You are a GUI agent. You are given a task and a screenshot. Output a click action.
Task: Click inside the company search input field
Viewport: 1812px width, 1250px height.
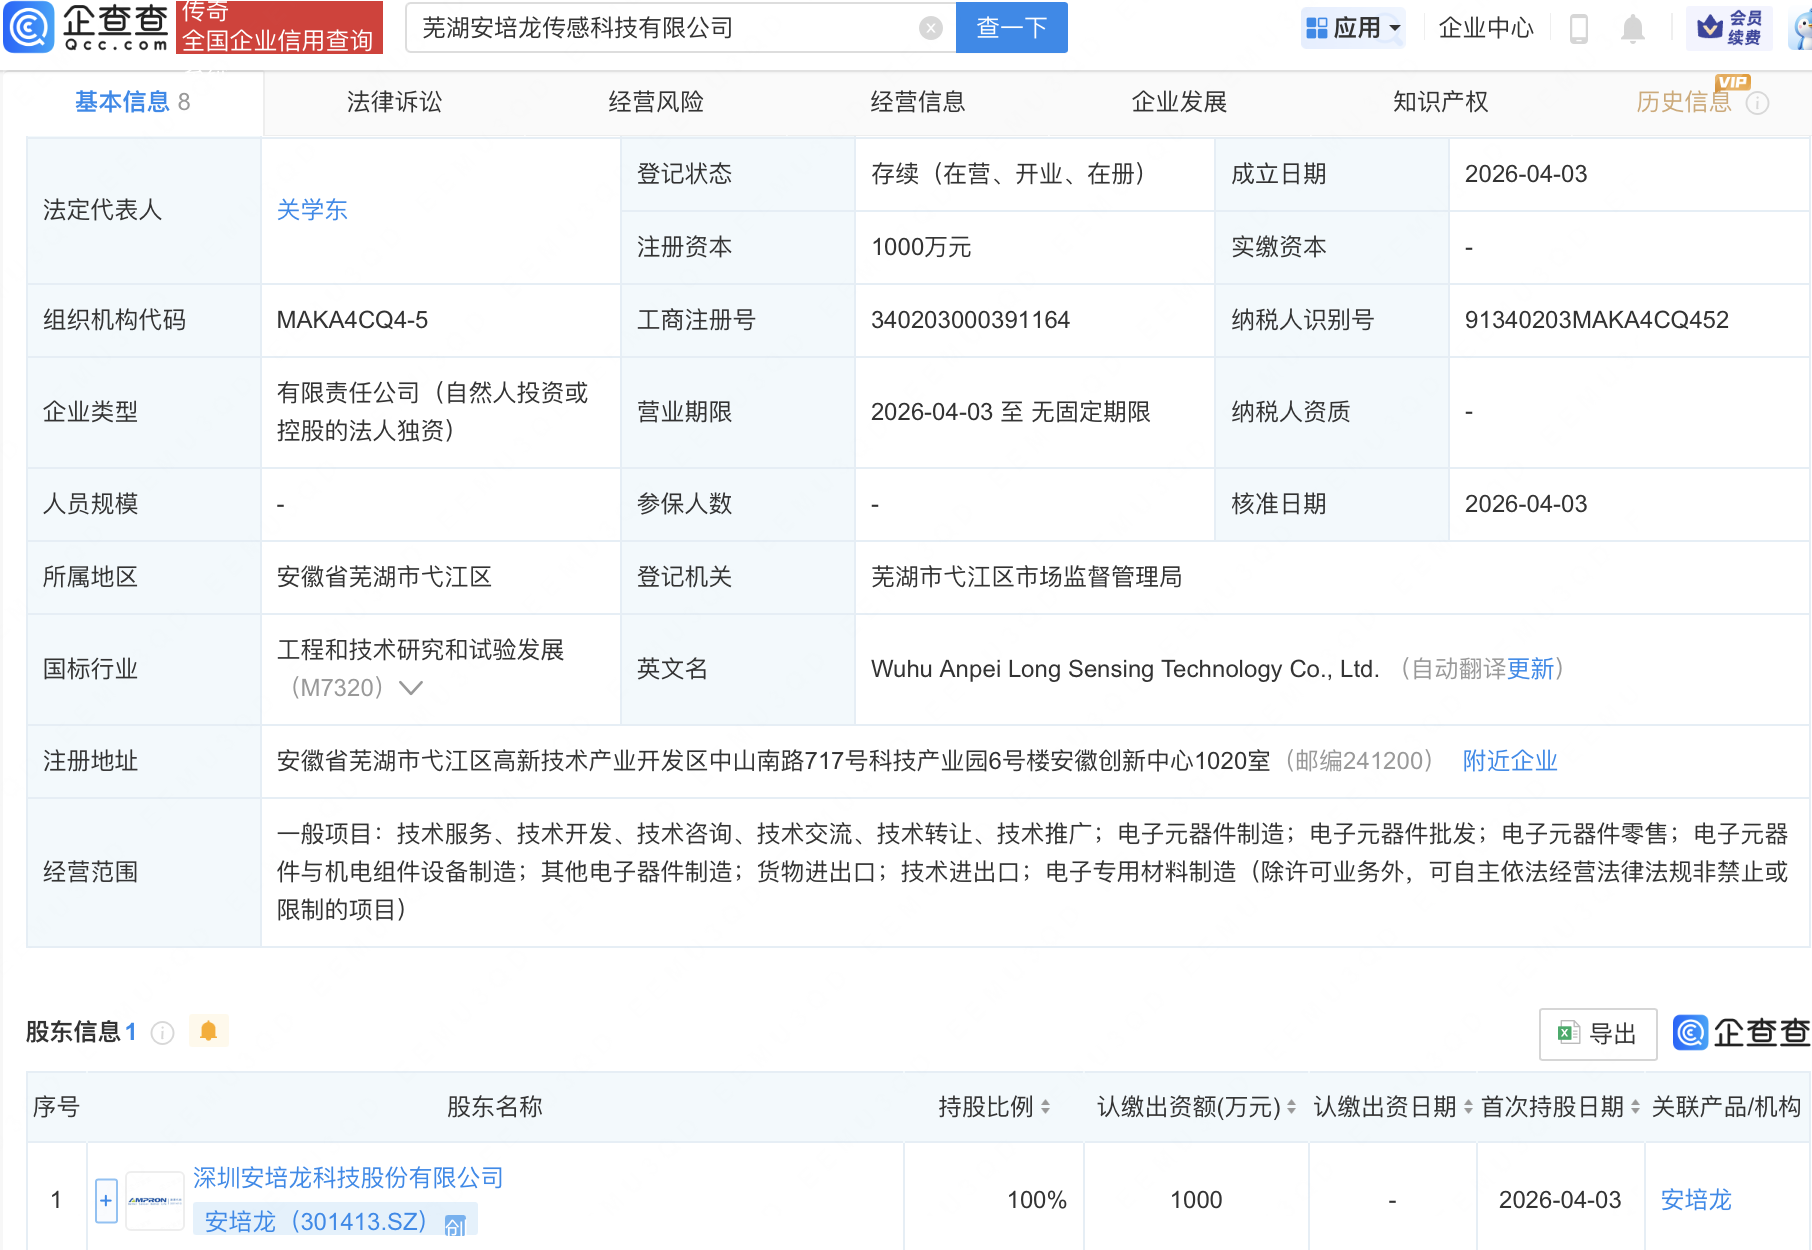point(650,27)
